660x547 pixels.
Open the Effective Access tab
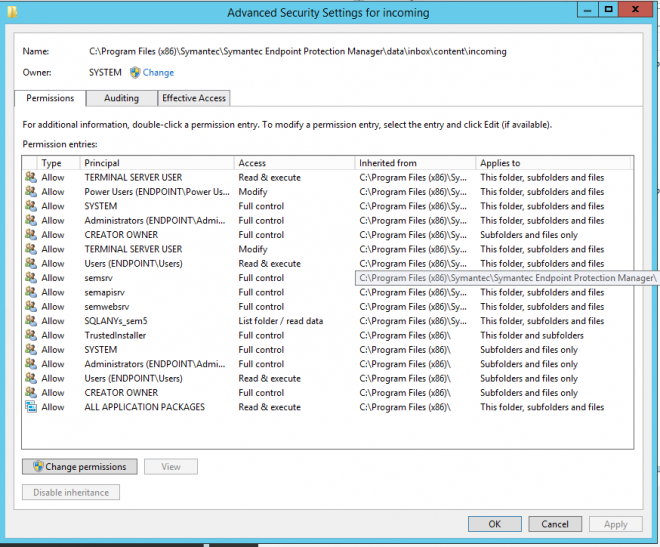(x=194, y=98)
